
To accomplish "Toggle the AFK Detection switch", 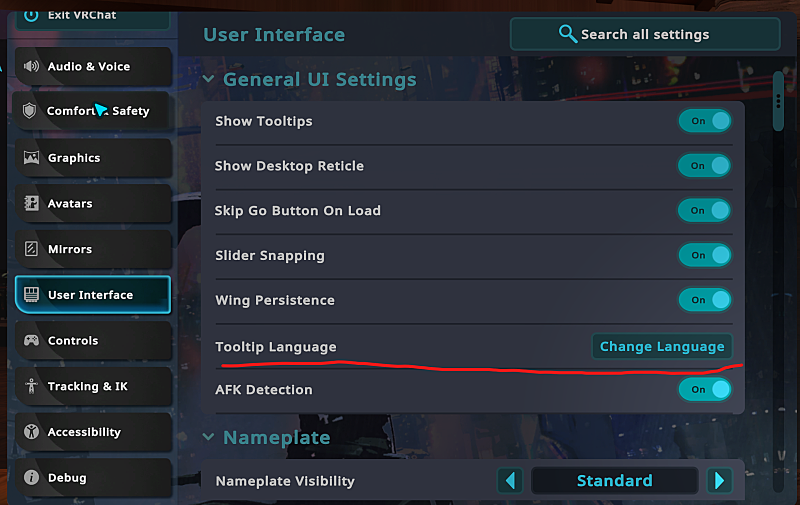I will pos(704,389).
